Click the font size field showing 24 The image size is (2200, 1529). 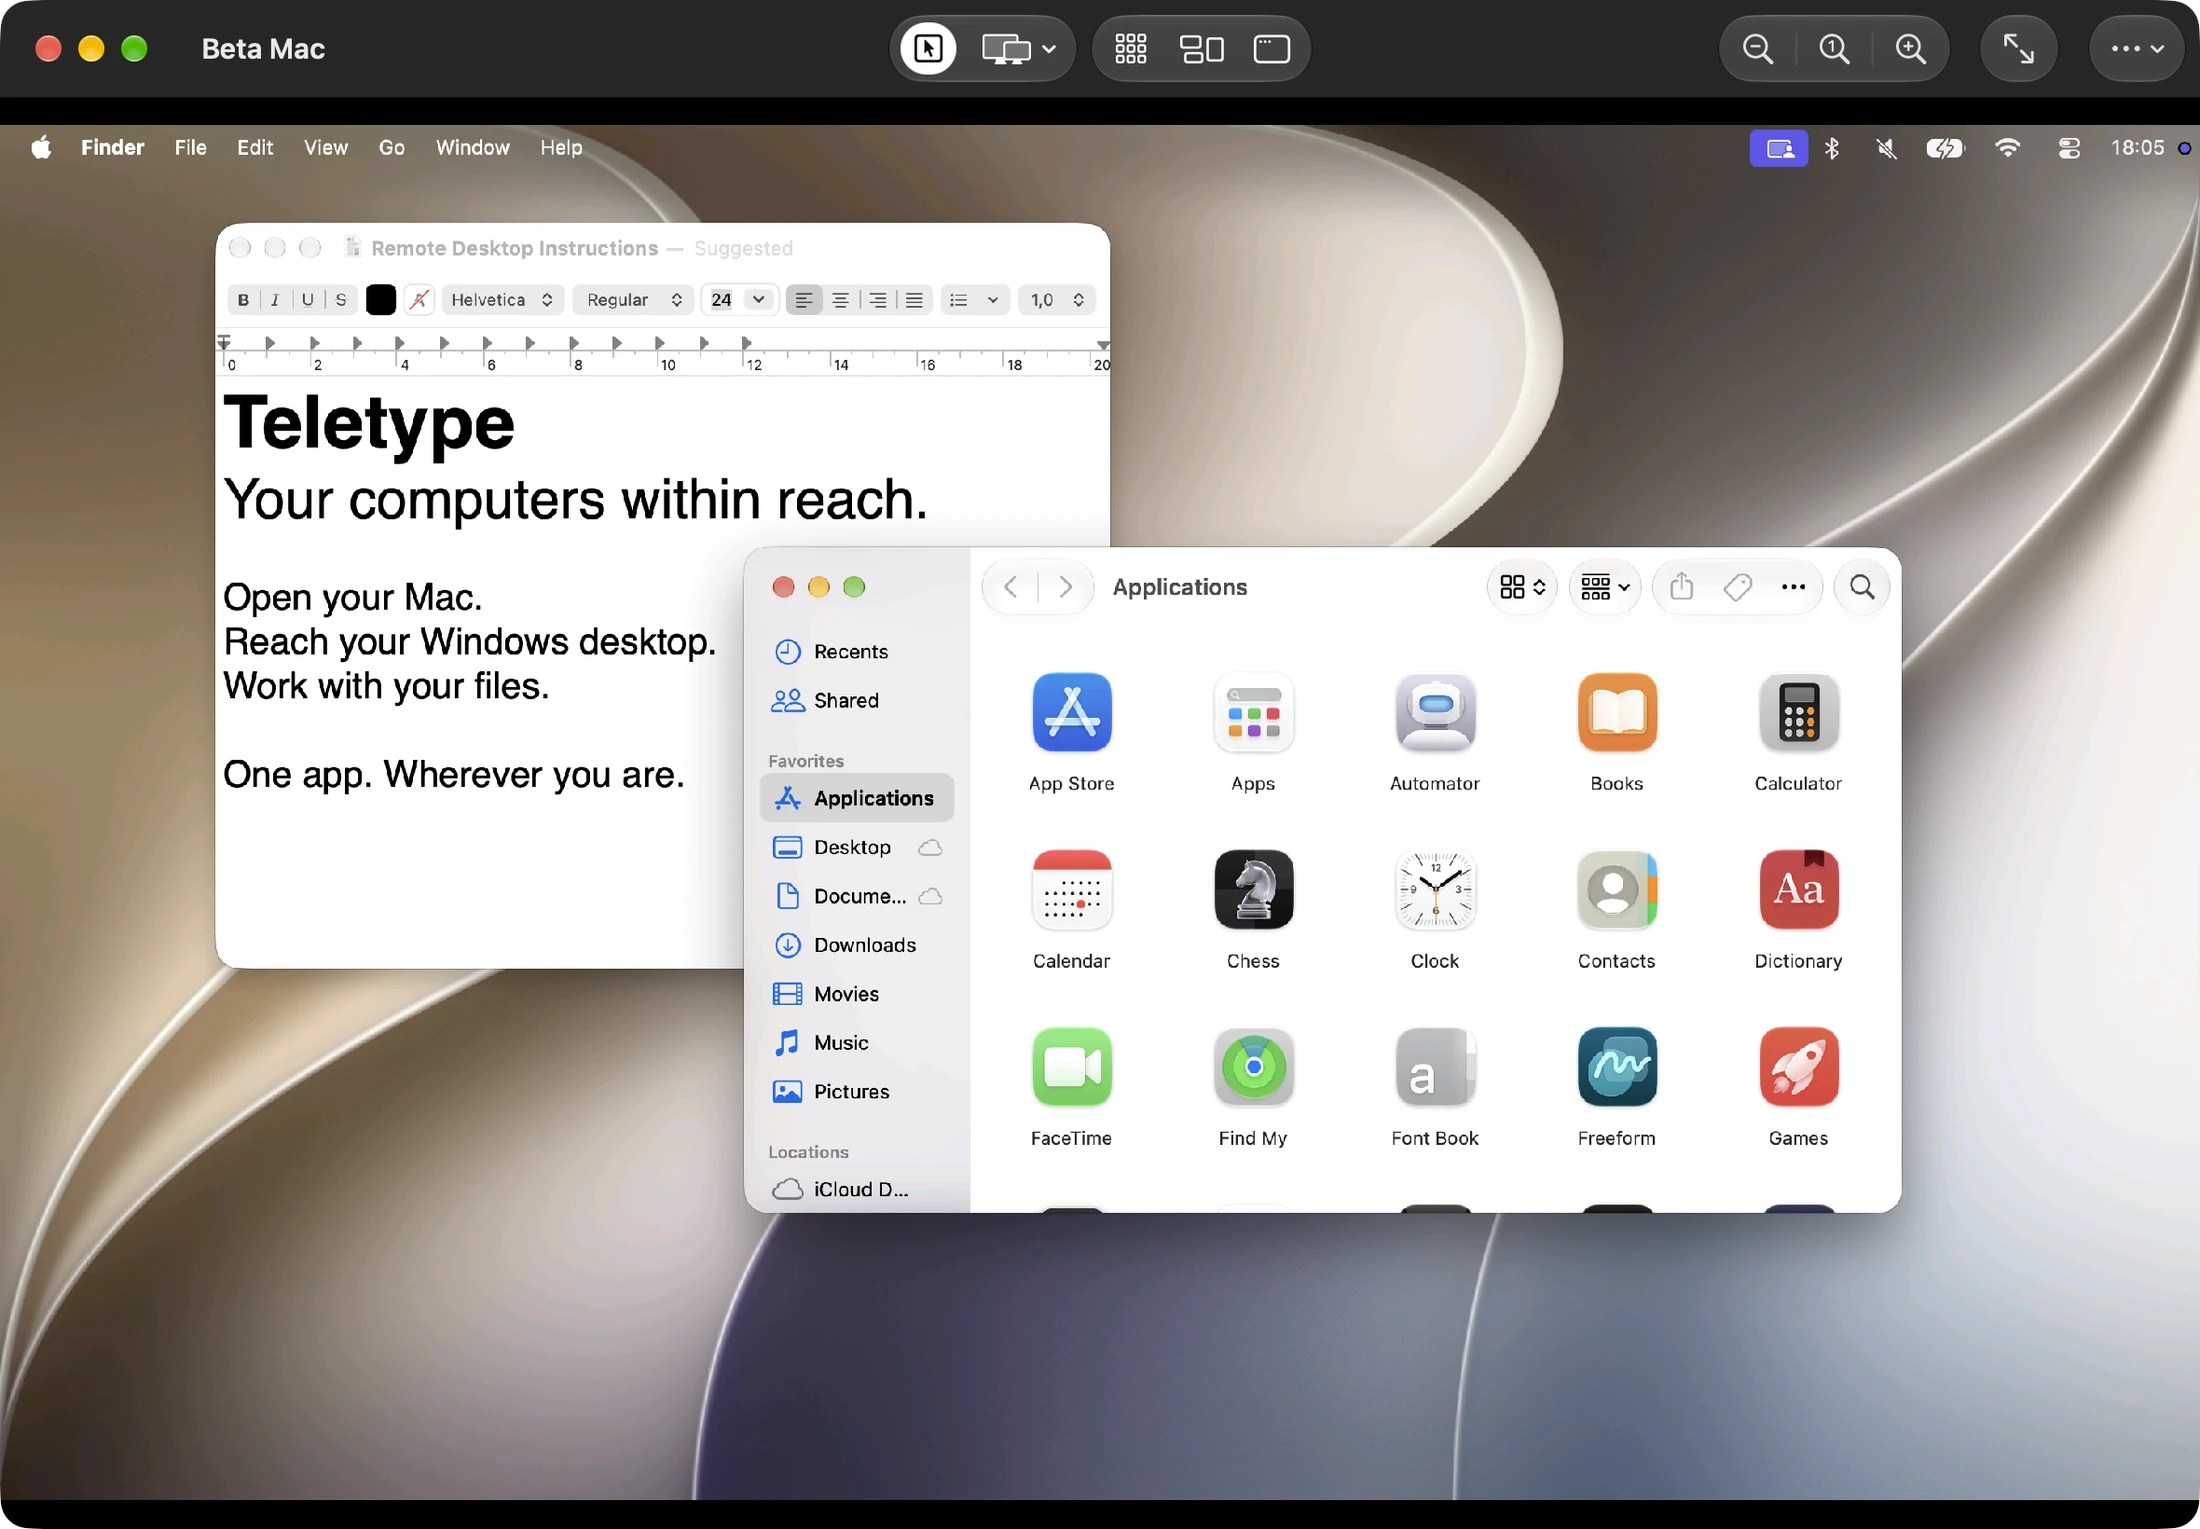point(722,300)
